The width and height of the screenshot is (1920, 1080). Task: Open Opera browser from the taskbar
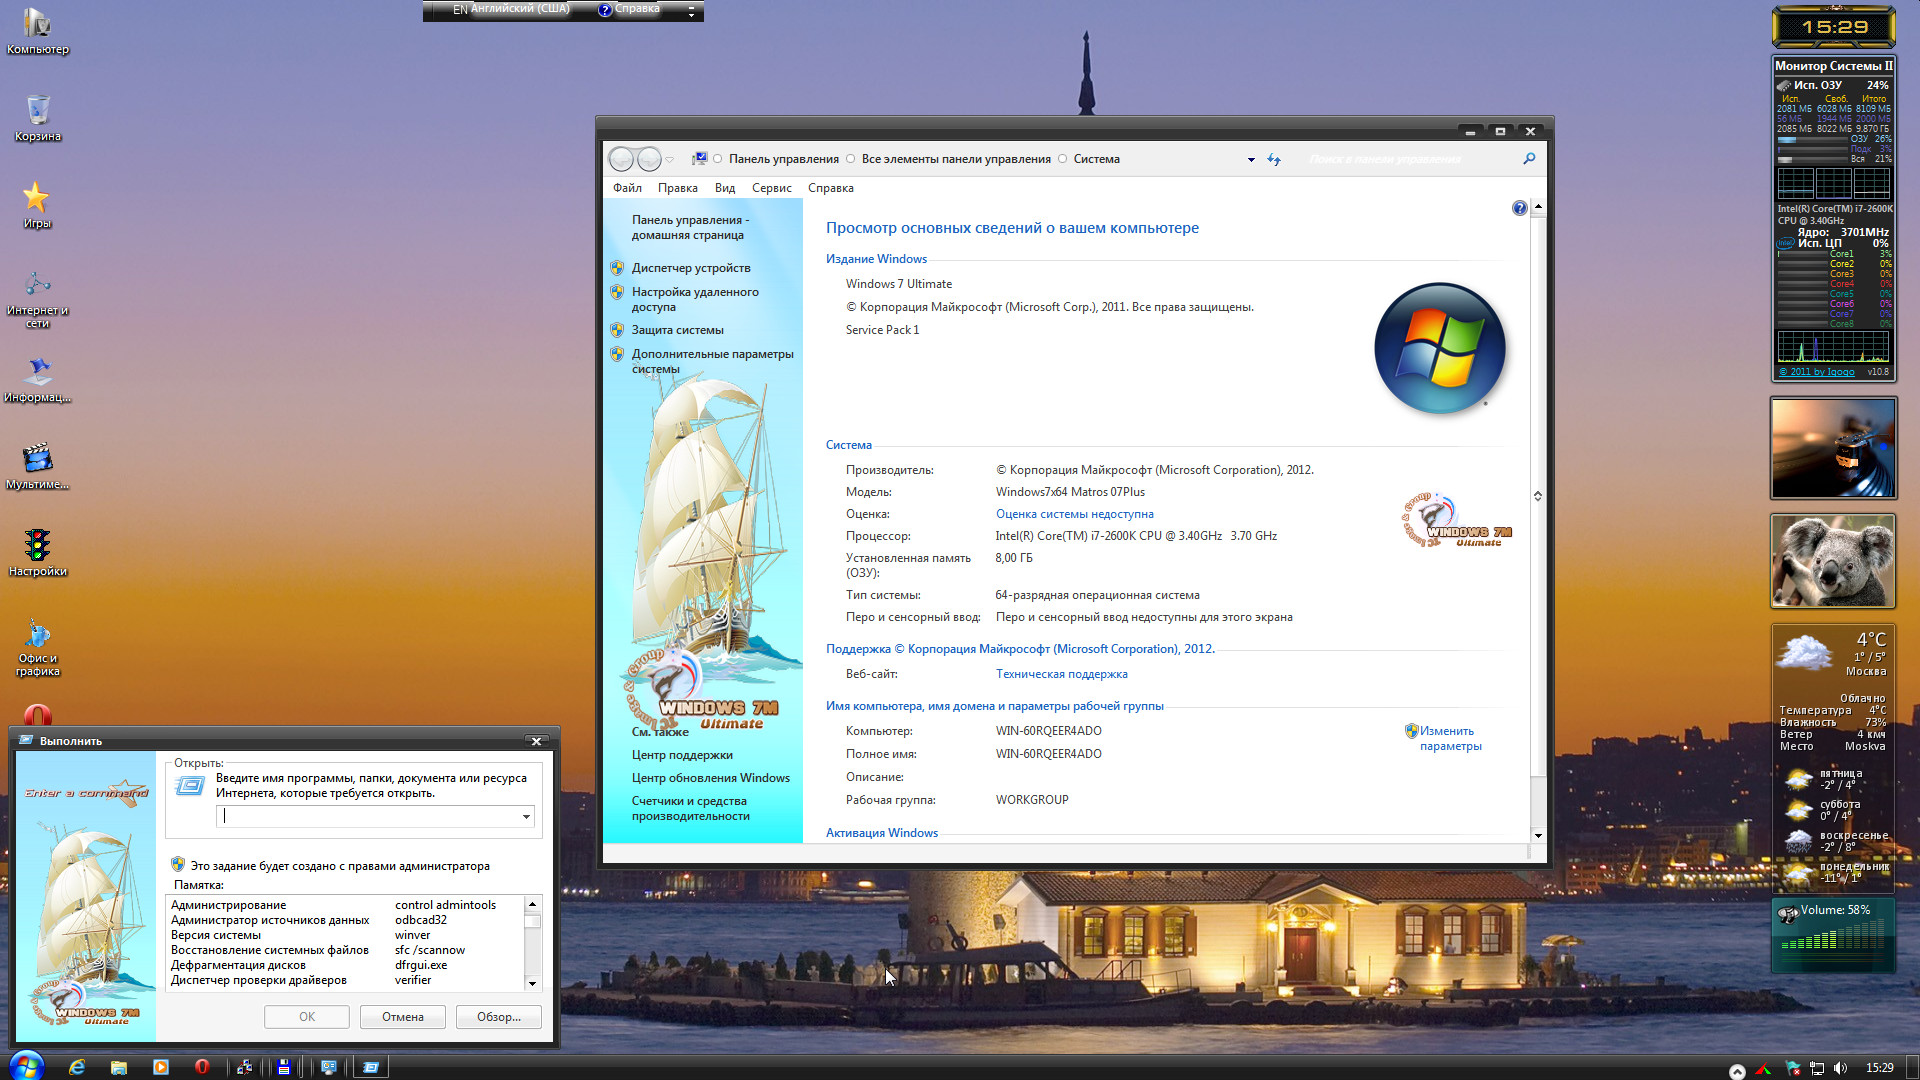[202, 1067]
